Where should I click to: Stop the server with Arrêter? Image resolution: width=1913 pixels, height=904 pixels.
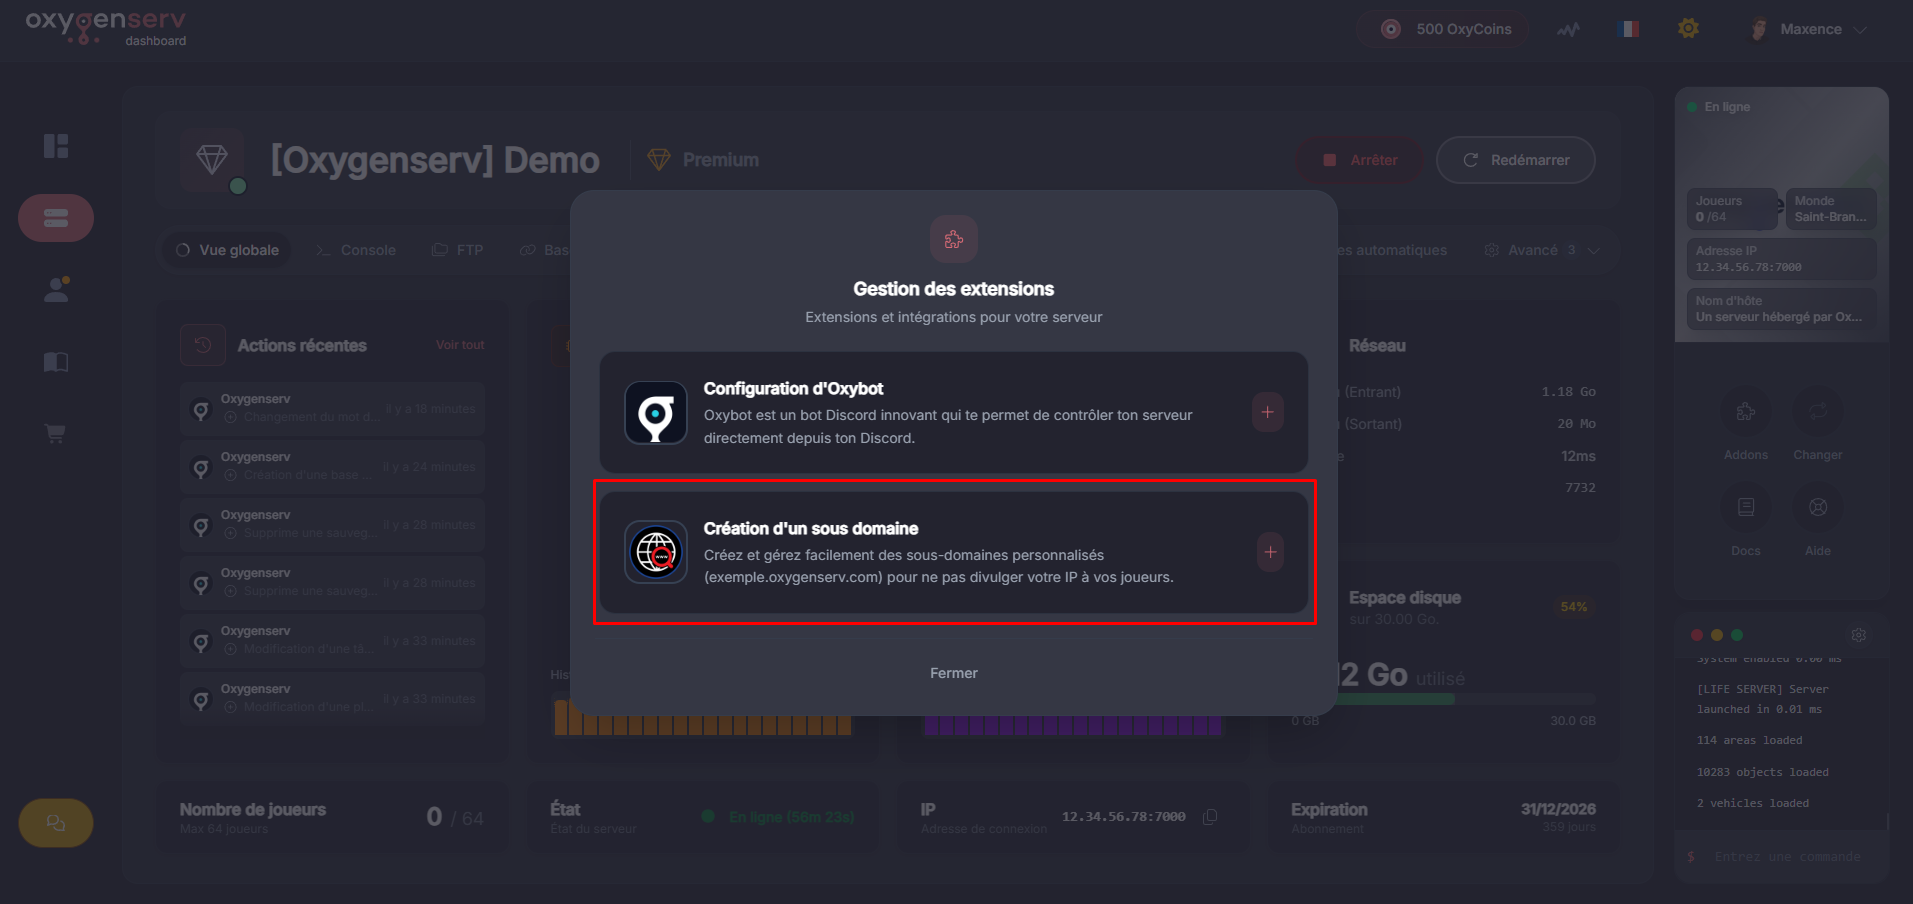(1360, 160)
